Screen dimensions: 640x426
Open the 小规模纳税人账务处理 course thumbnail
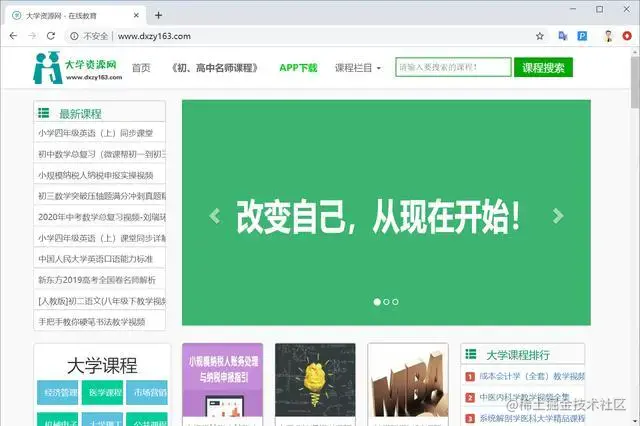(x=222, y=380)
